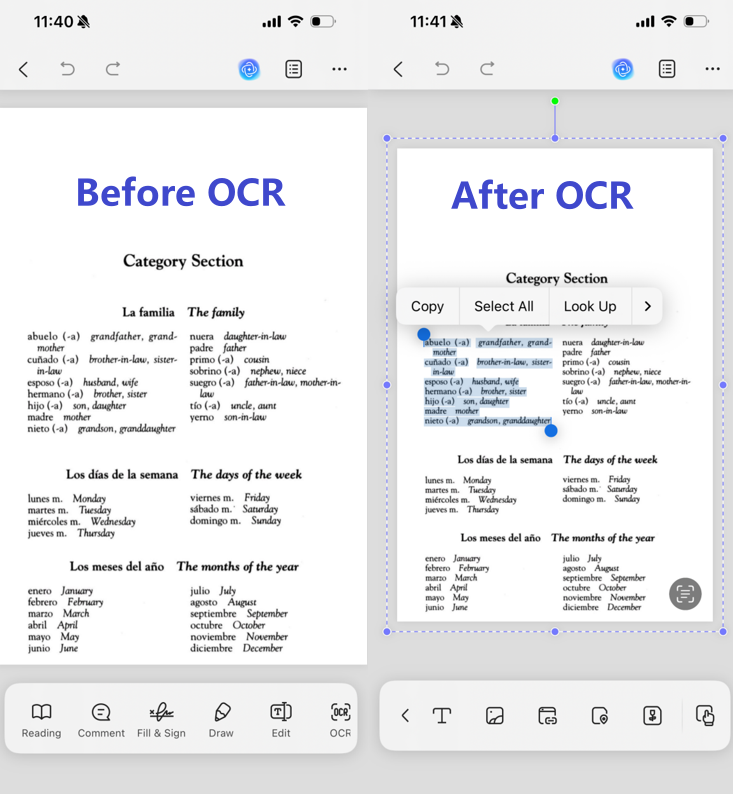Screen dimensions: 733x794
Task: Tap 'Los días de la semana' in the Before OCR page
Action: pos(122,474)
